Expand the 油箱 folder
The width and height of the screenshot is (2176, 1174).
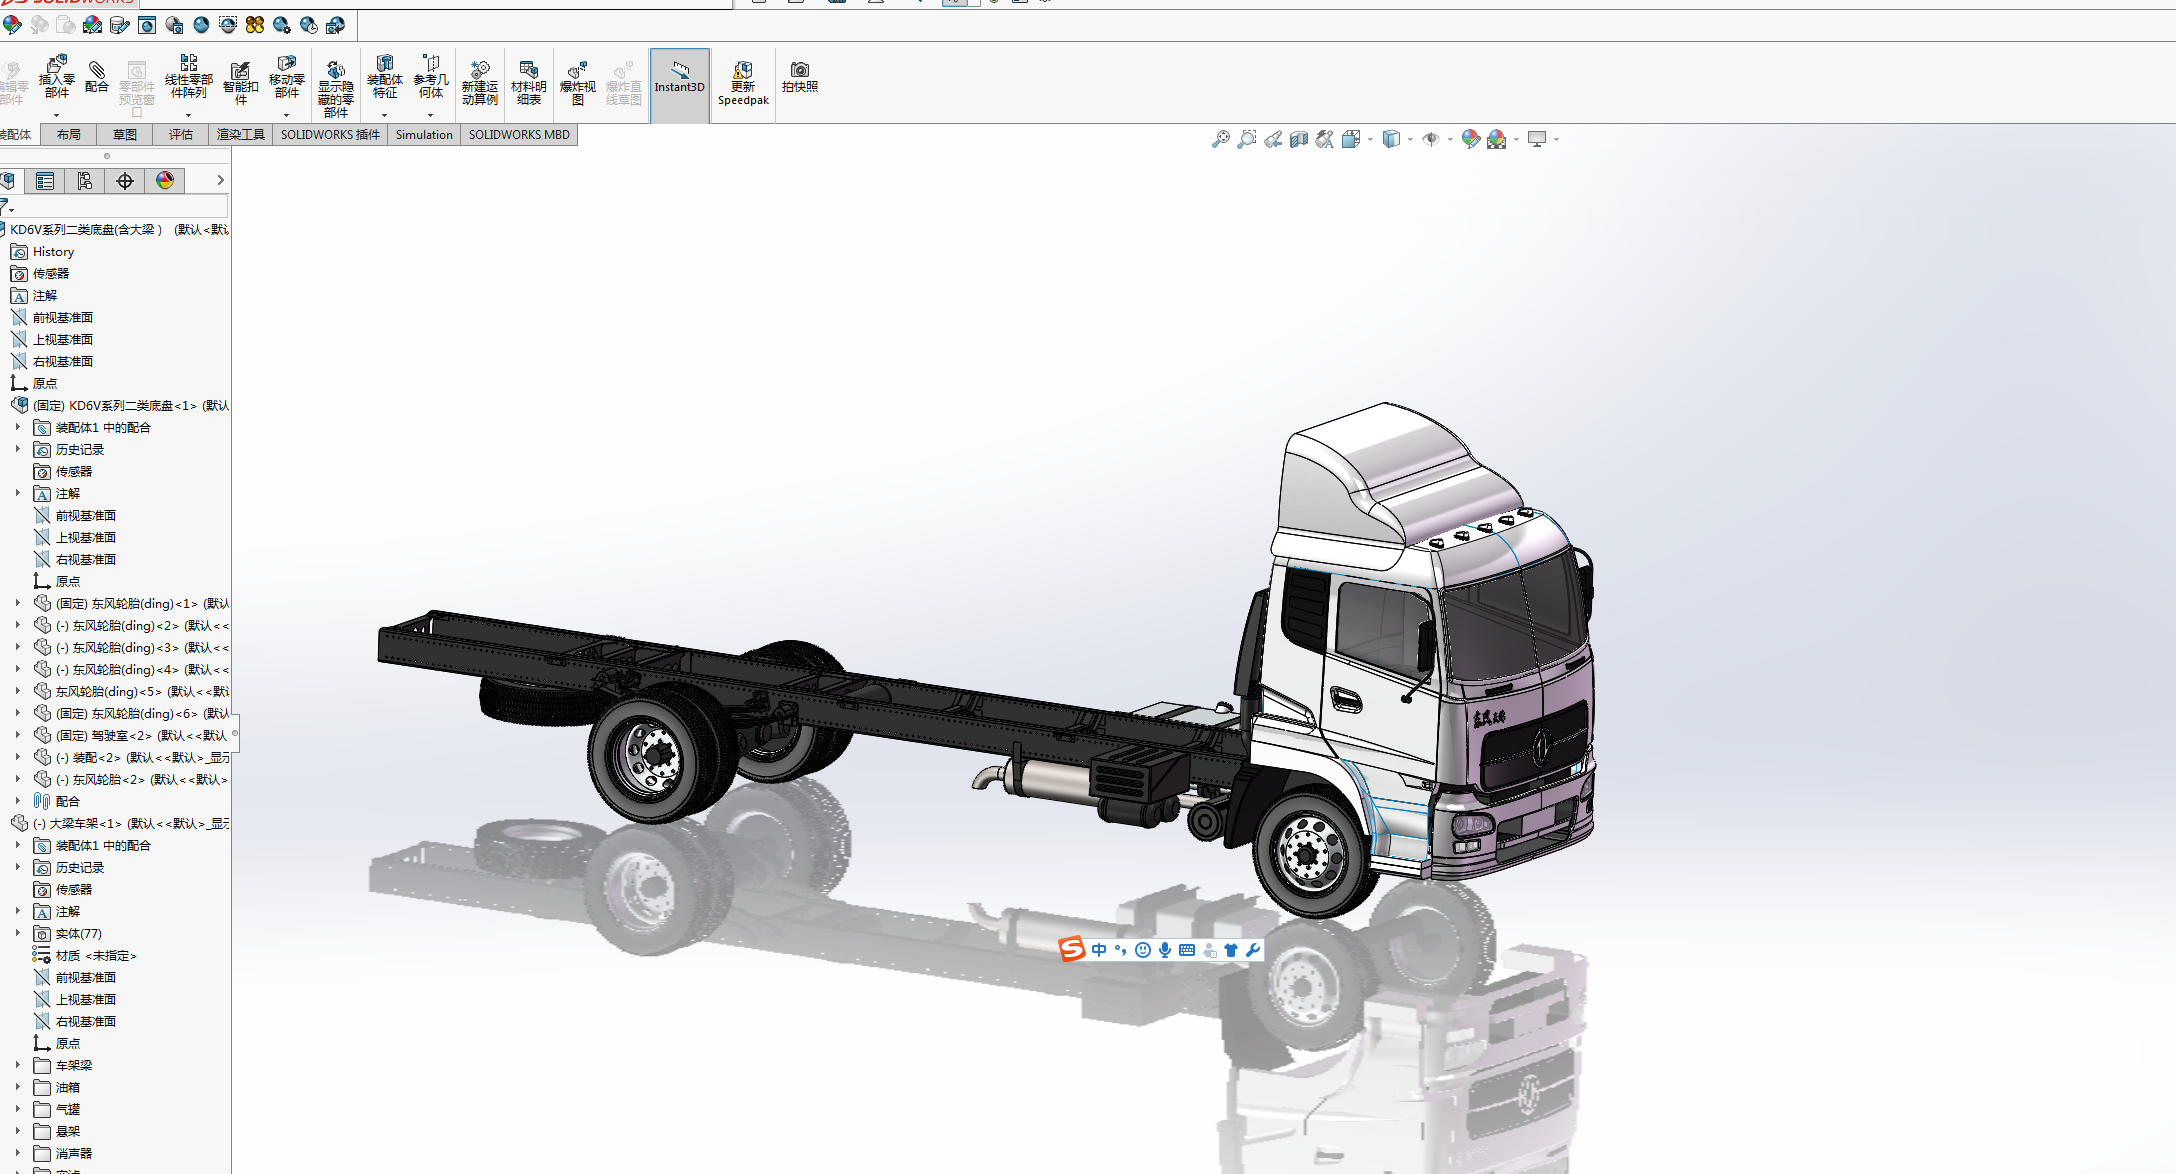tap(18, 1087)
